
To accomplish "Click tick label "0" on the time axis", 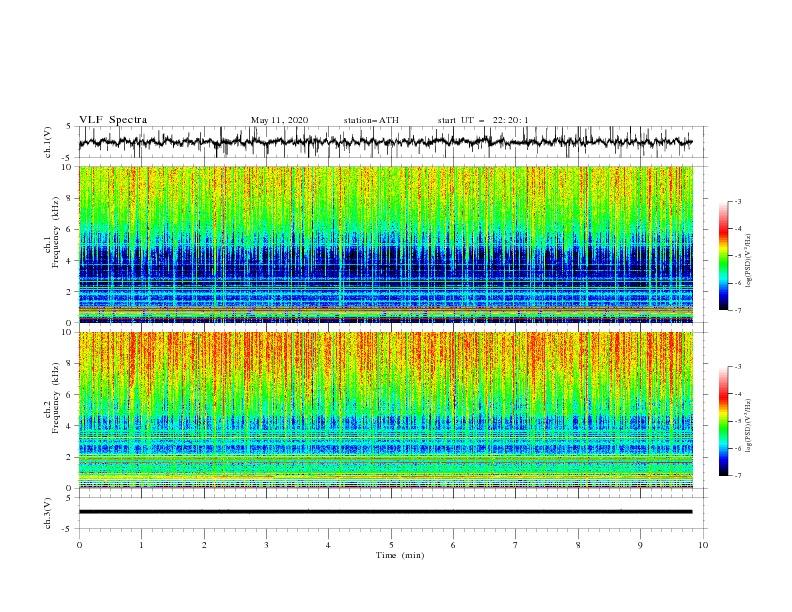I will pos(79,545).
